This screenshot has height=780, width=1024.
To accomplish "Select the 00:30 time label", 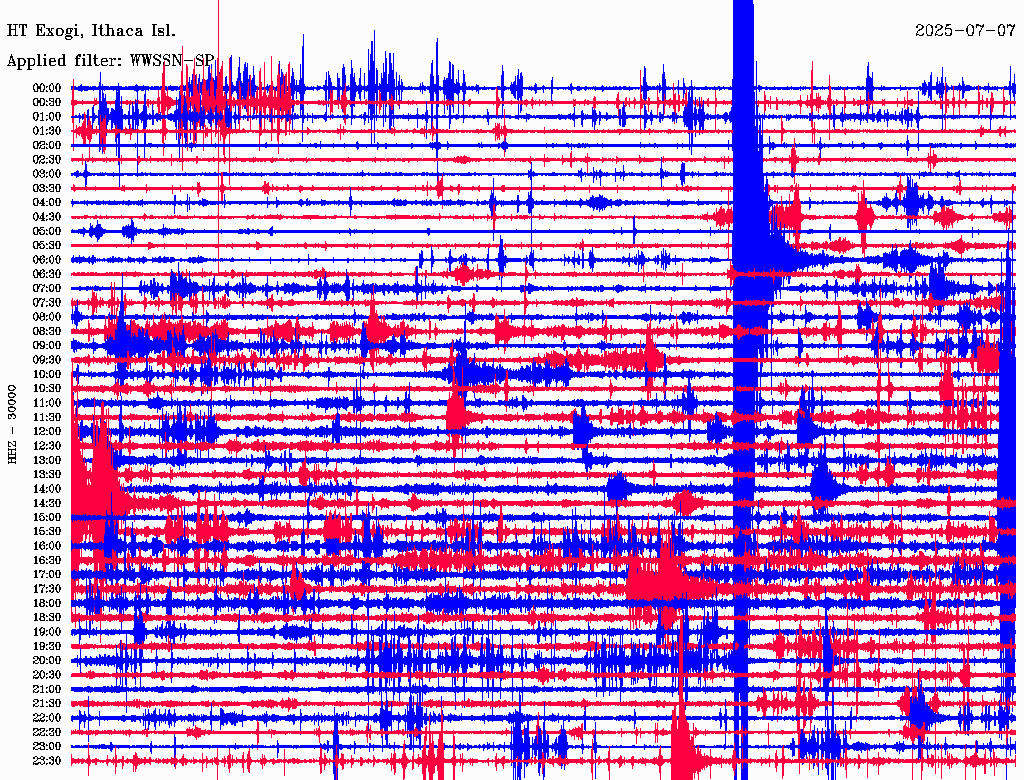I will [x=47, y=103].
